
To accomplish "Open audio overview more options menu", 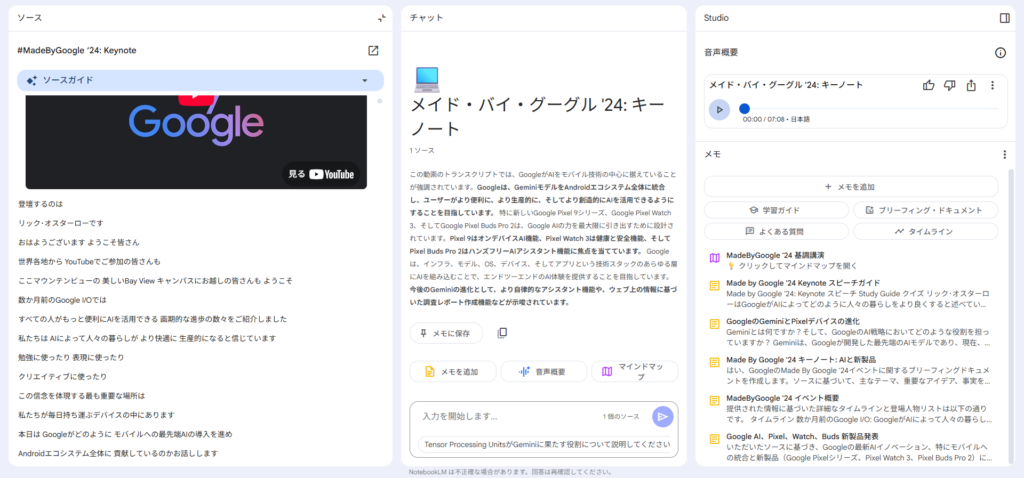I will click(992, 85).
